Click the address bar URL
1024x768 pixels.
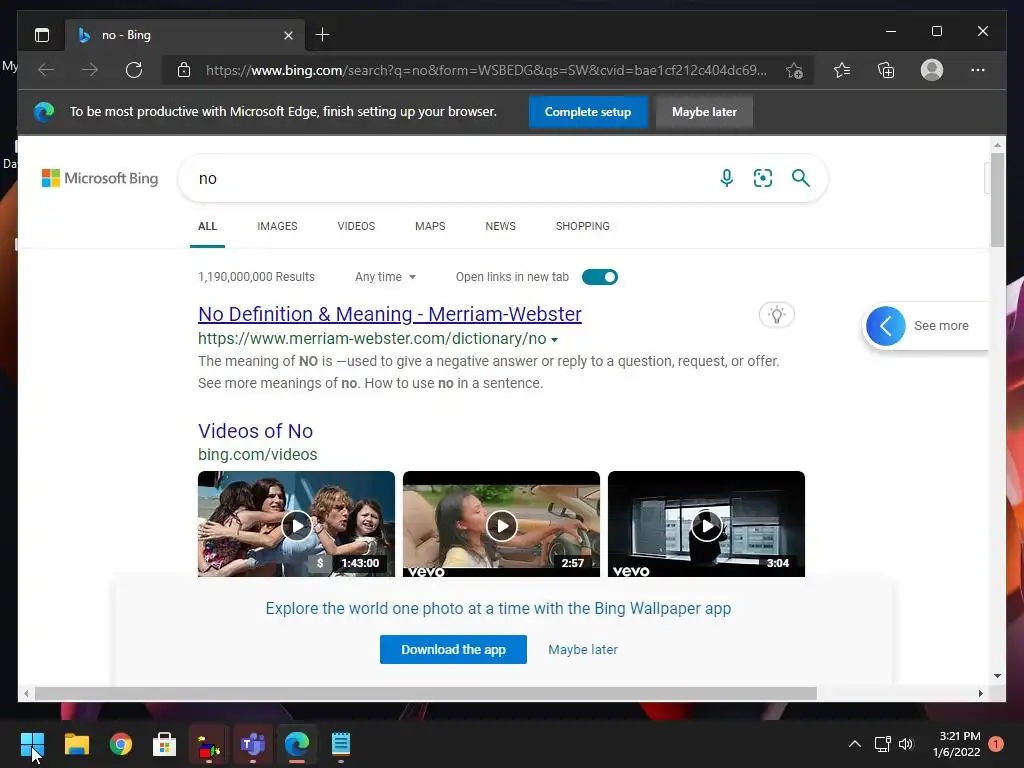pos(486,70)
